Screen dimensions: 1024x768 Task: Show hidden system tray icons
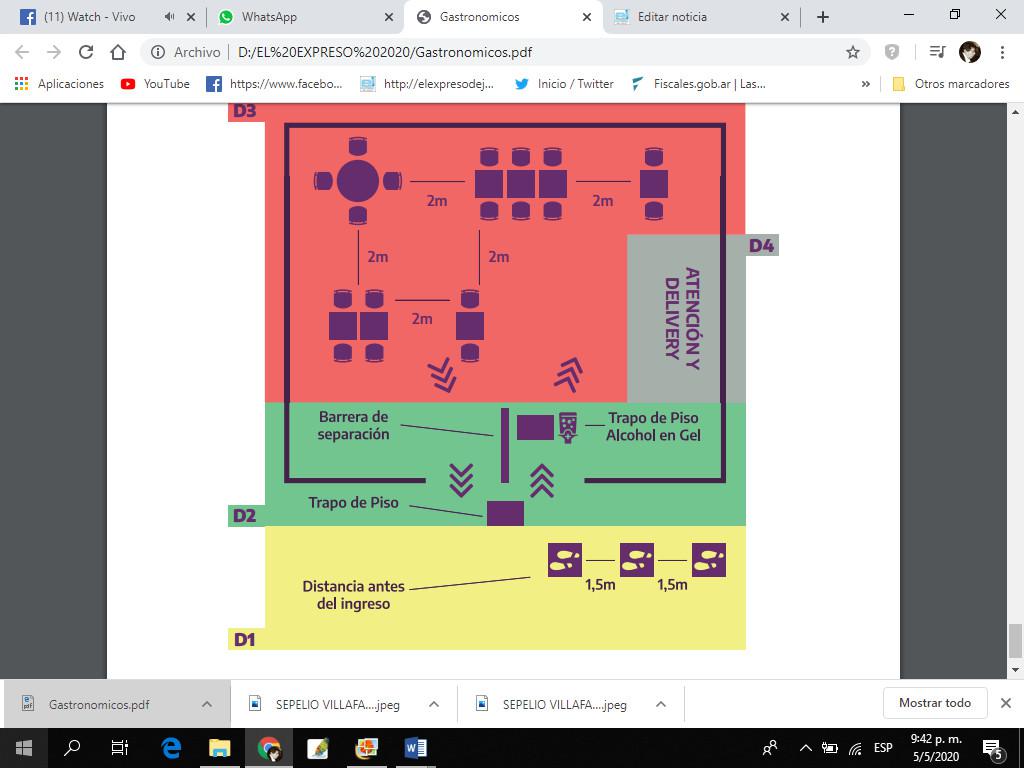[x=805, y=747]
